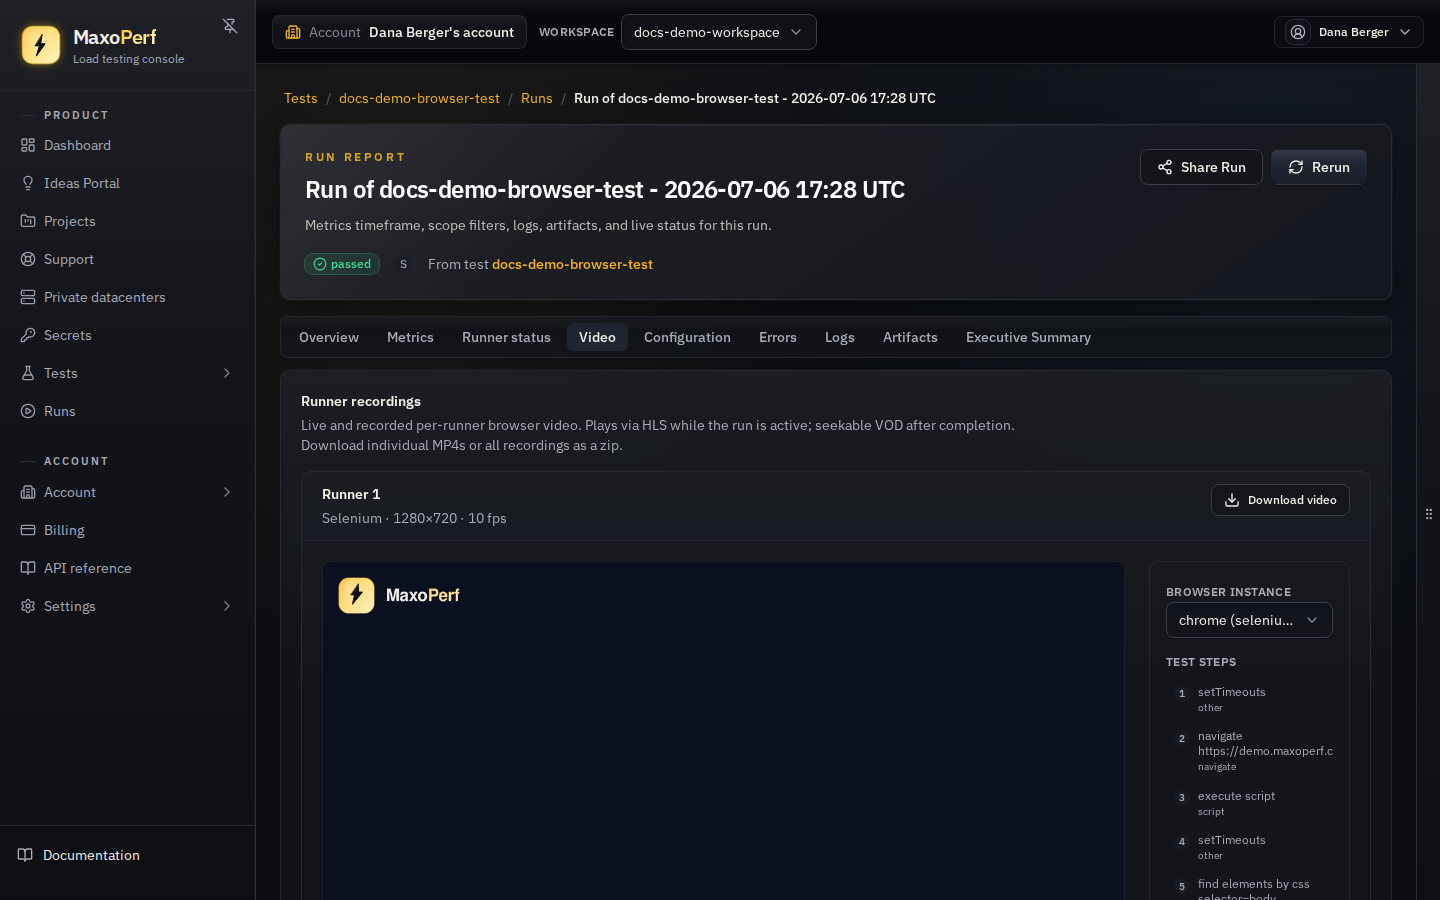Image resolution: width=1440 pixels, height=900 pixels.
Task: Click the Dashboard grid icon
Action: click(28, 145)
